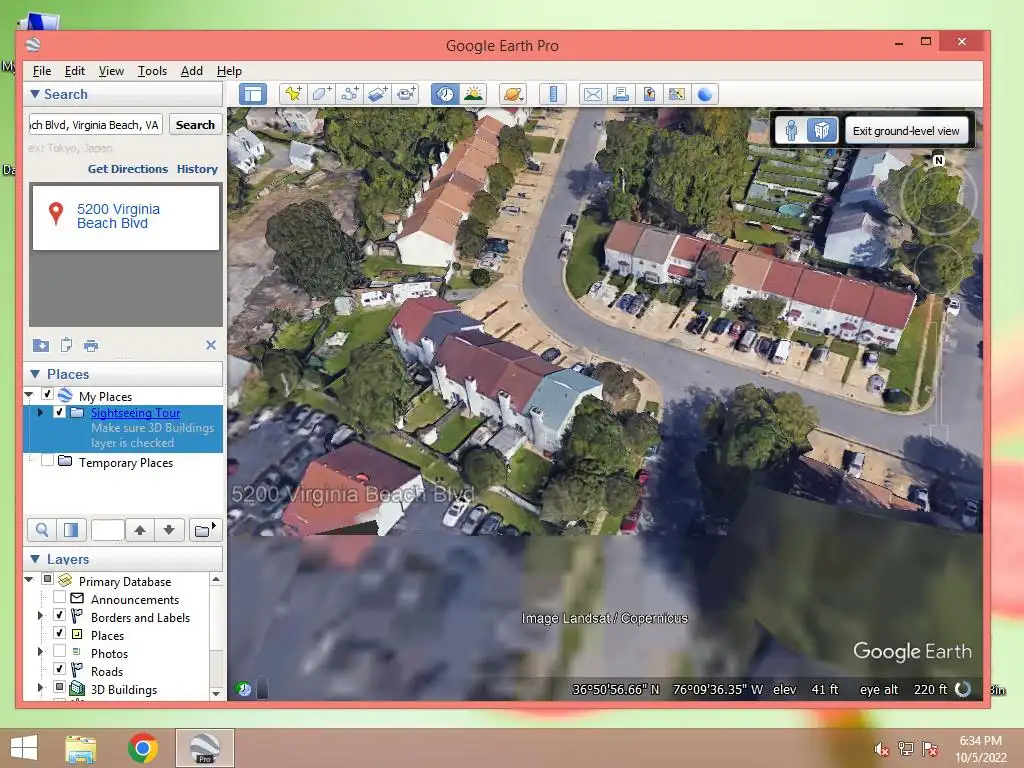Print the current view from toolbar

[620, 95]
